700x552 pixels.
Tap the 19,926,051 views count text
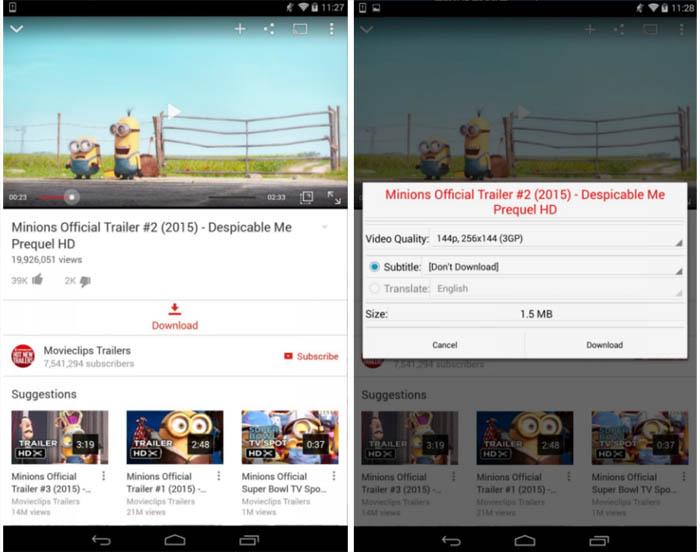pyautogui.click(x=46, y=259)
